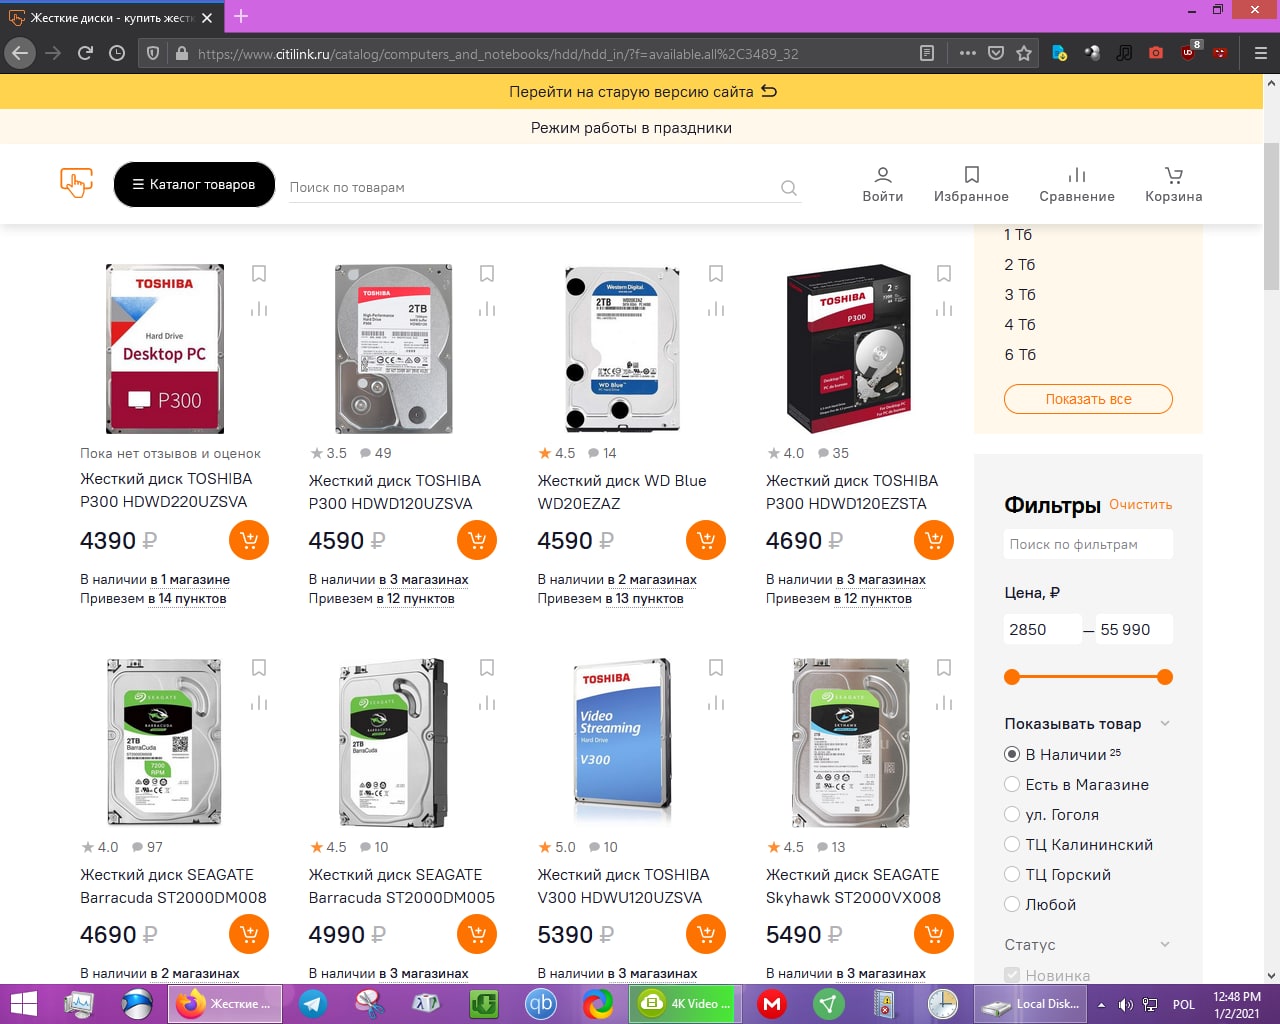
Task: Open a new browser tab
Action: click(241, 16)
